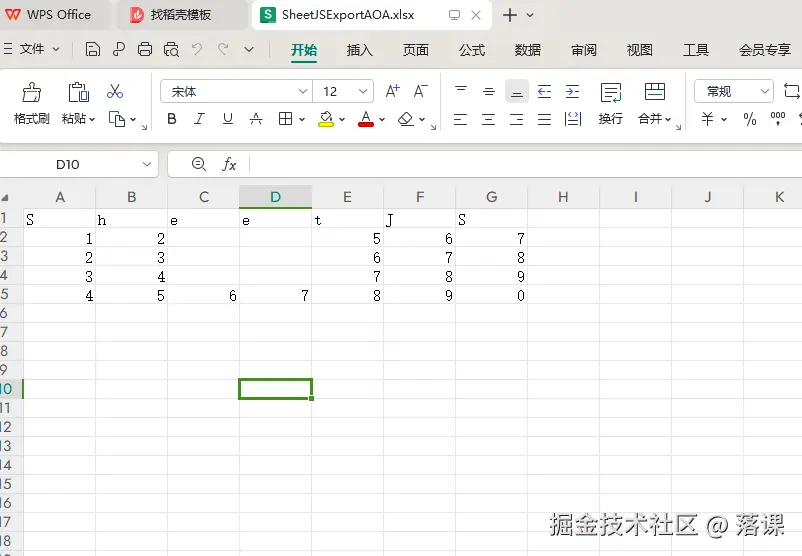802x556 pixels.
Task: Align text right horizontally
Action: (x=517, y=120)
